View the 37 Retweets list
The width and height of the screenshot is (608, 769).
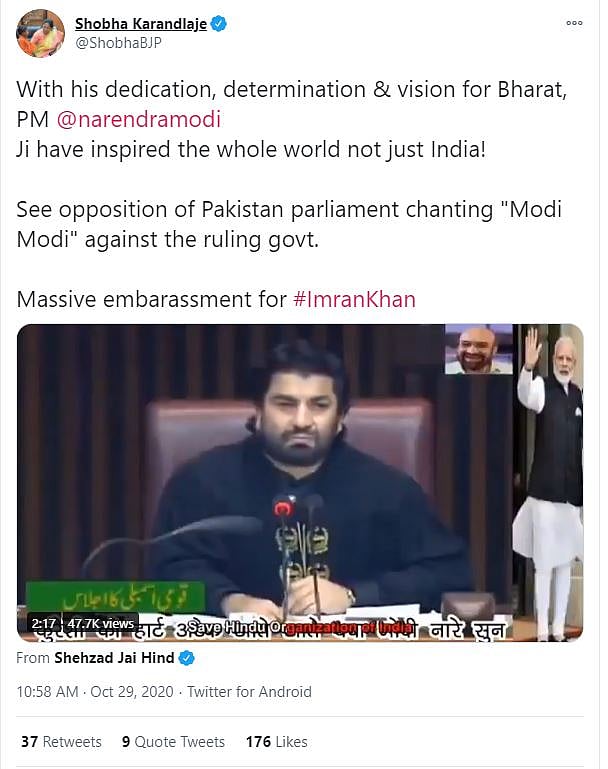pos(61,742)
